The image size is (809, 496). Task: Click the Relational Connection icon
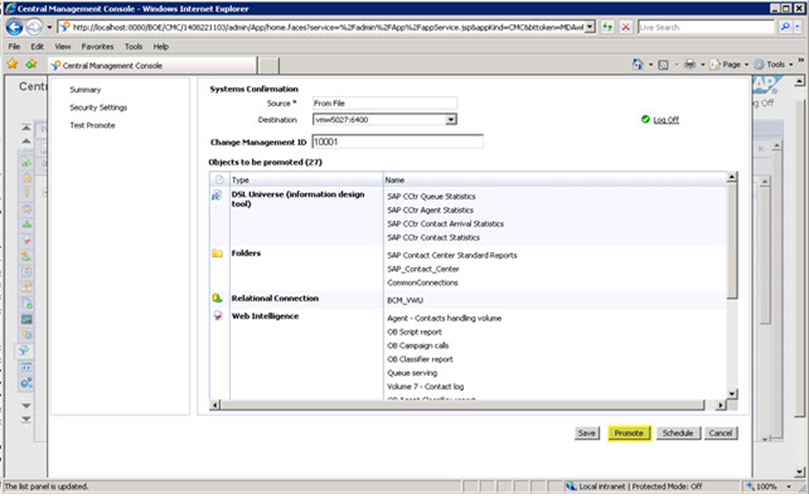click(x=217, y=298)
